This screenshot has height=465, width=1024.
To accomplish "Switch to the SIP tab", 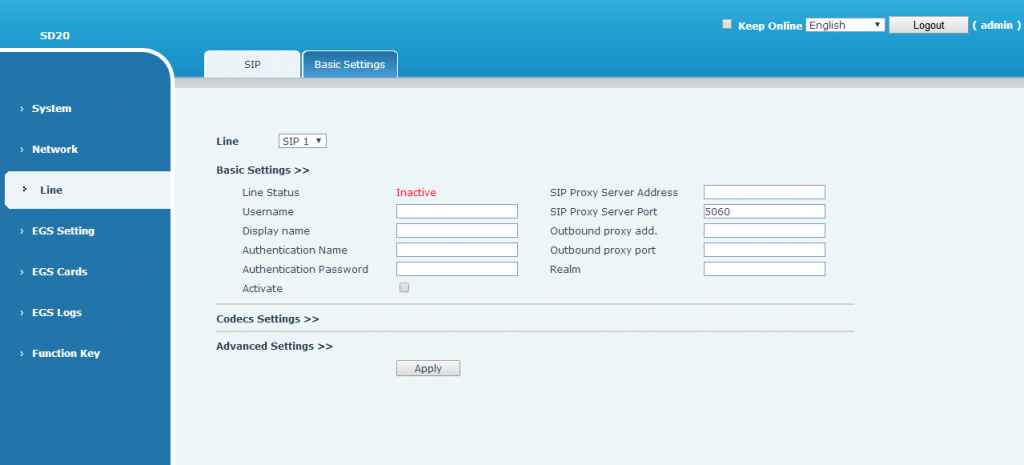I will click(x=252, y=64).
